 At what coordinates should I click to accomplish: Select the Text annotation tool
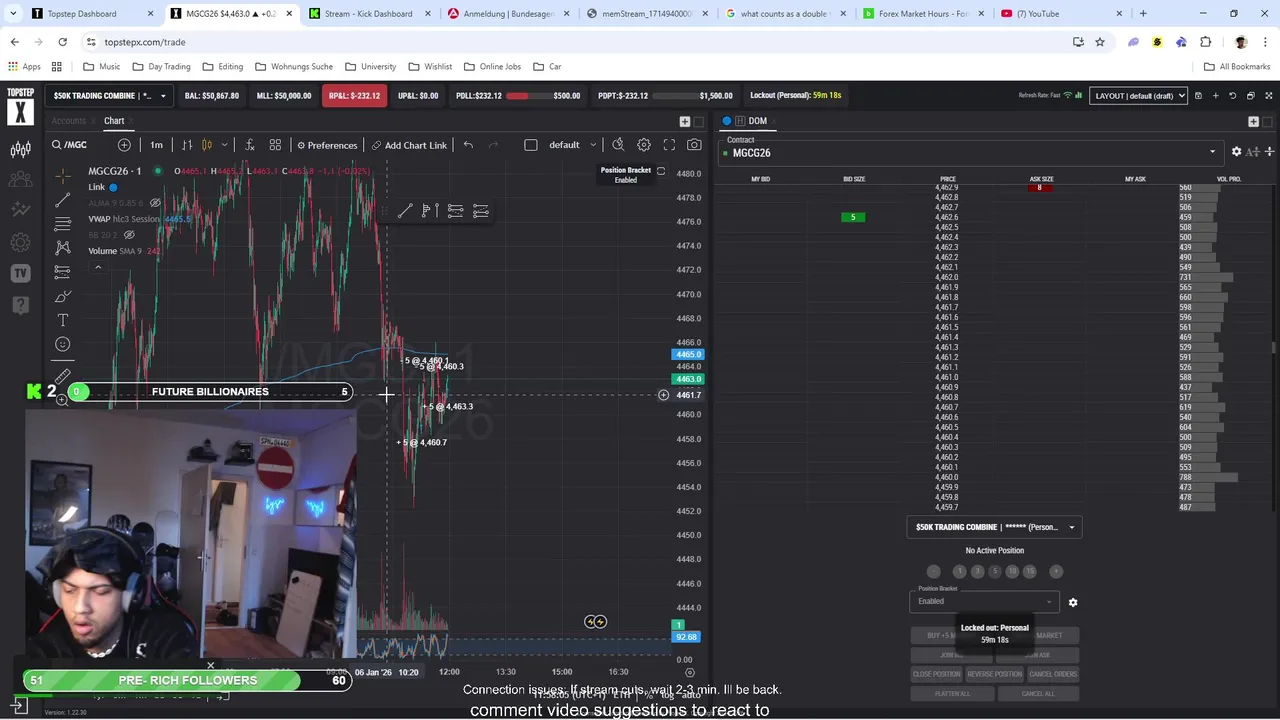63,320
